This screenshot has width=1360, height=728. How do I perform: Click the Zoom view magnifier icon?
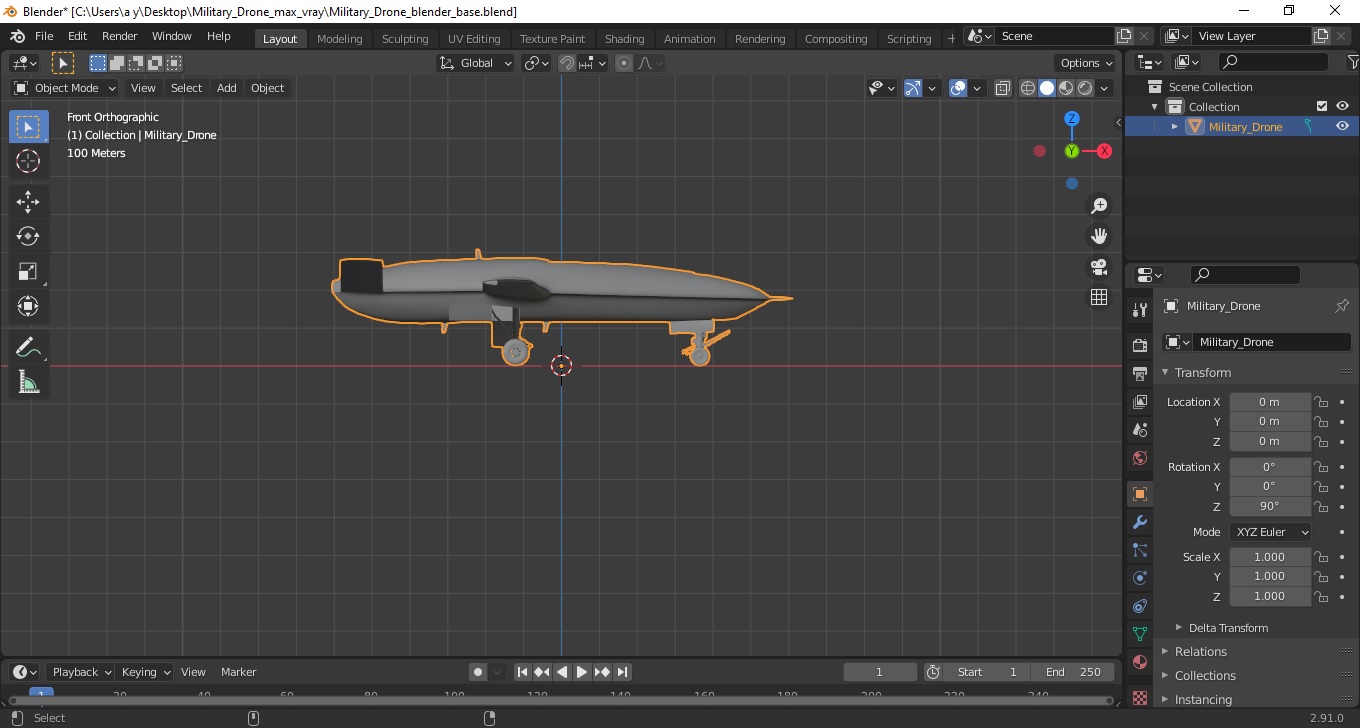coord(1099,205)
